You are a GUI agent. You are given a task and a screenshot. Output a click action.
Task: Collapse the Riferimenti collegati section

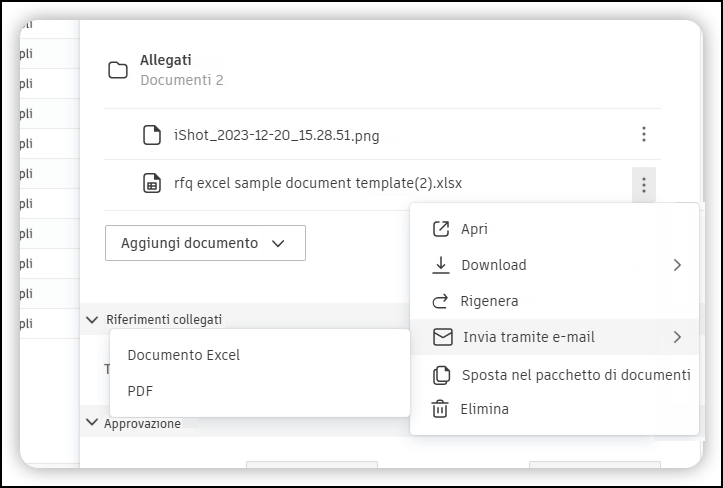(x=93, y=320)
